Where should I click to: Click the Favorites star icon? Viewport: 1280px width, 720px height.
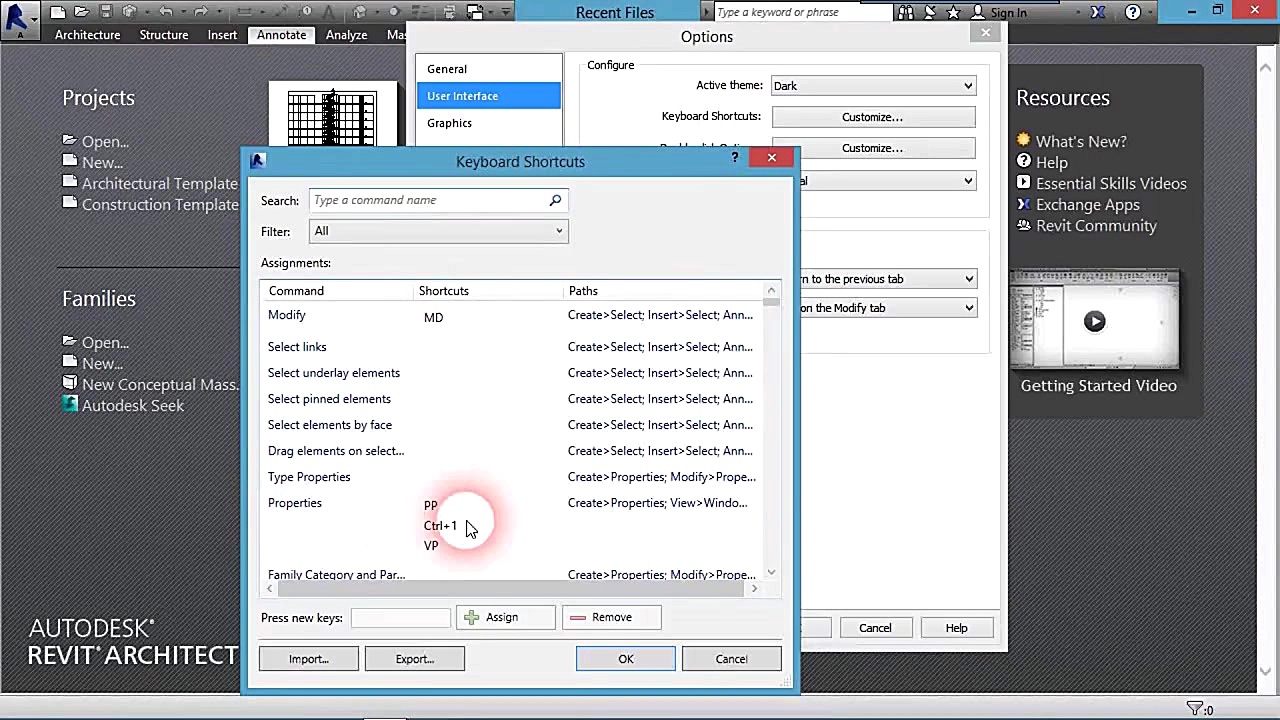tap(953, 13)
